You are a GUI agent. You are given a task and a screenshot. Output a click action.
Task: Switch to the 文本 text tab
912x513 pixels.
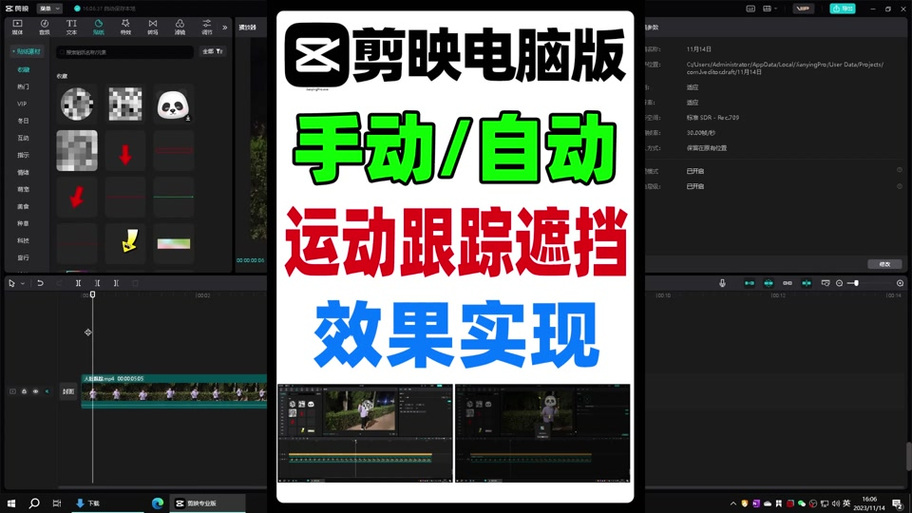[x=71, y=27]
